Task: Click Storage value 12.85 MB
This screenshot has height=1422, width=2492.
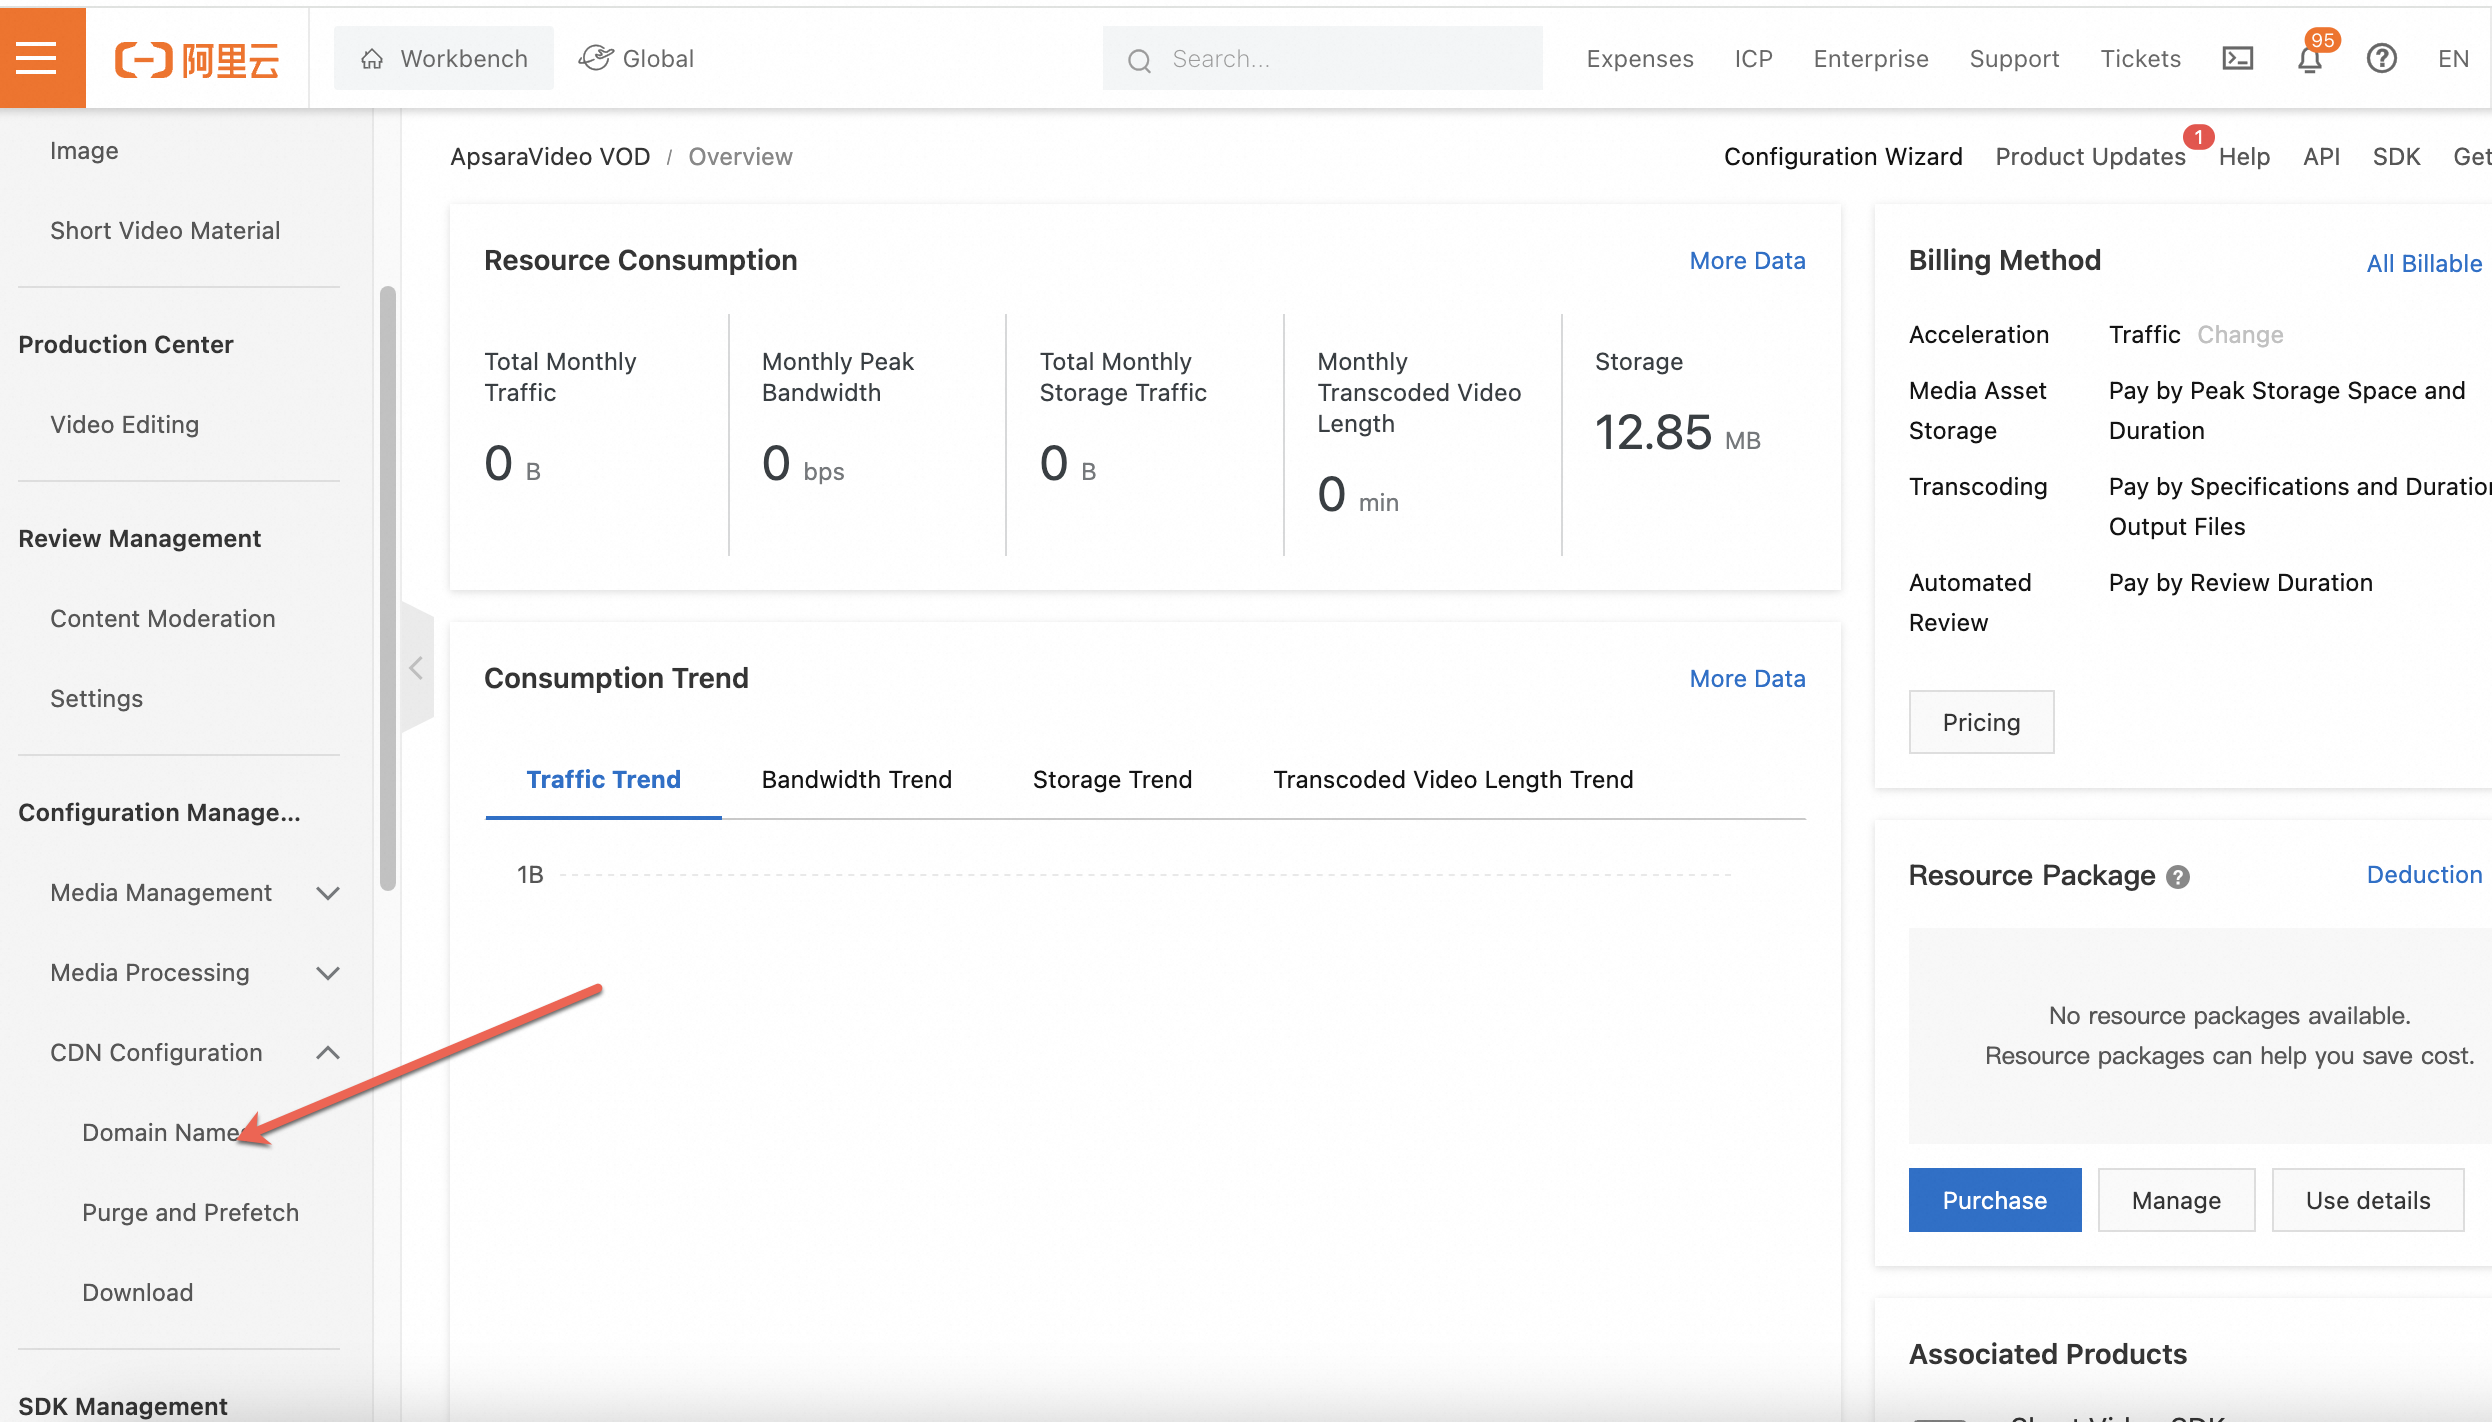Action: point(1677,433)
